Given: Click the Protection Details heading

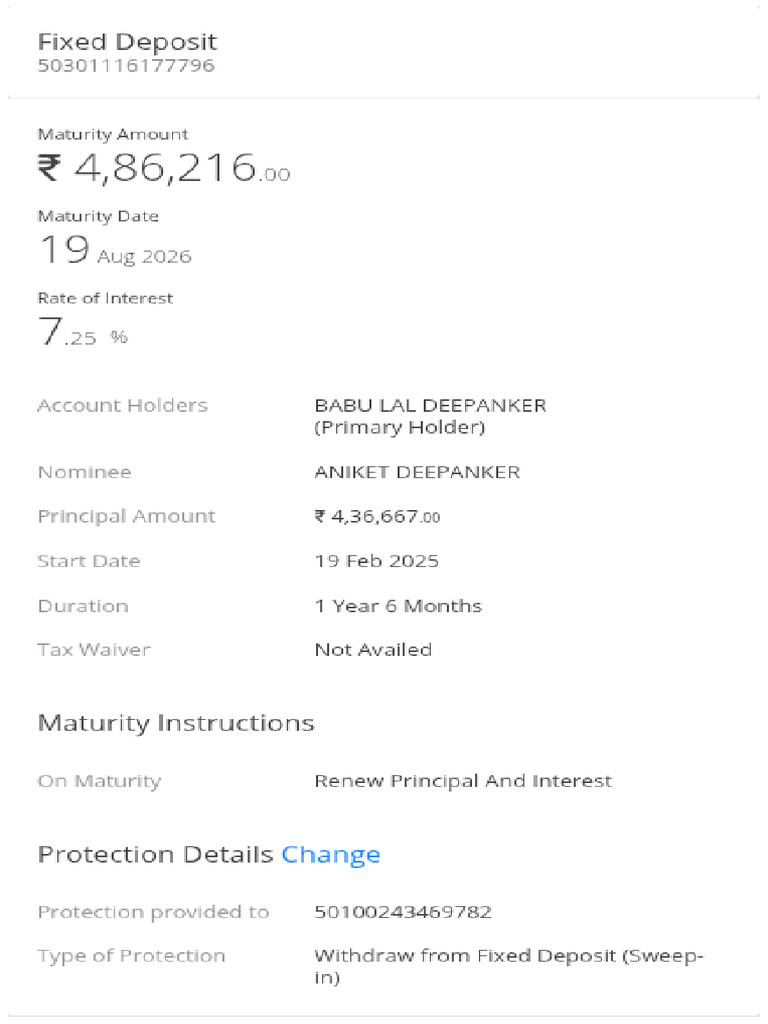Looking at the screenshot, I should click(155, 855).
